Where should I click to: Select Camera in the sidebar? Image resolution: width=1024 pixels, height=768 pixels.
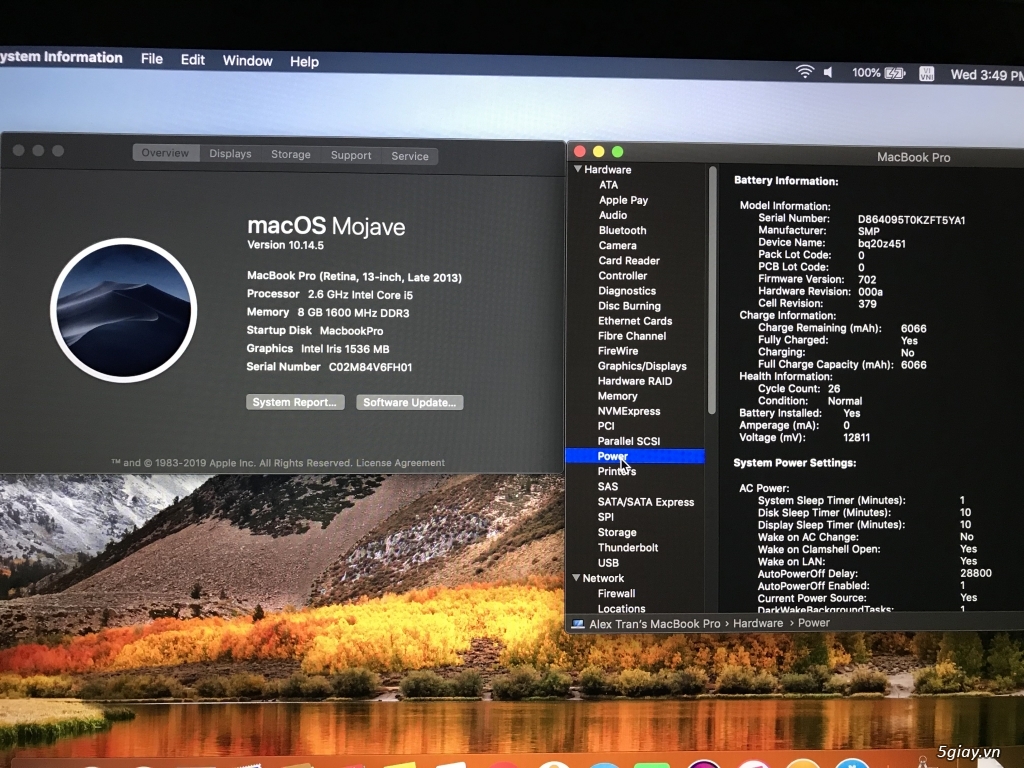point(617,246)
